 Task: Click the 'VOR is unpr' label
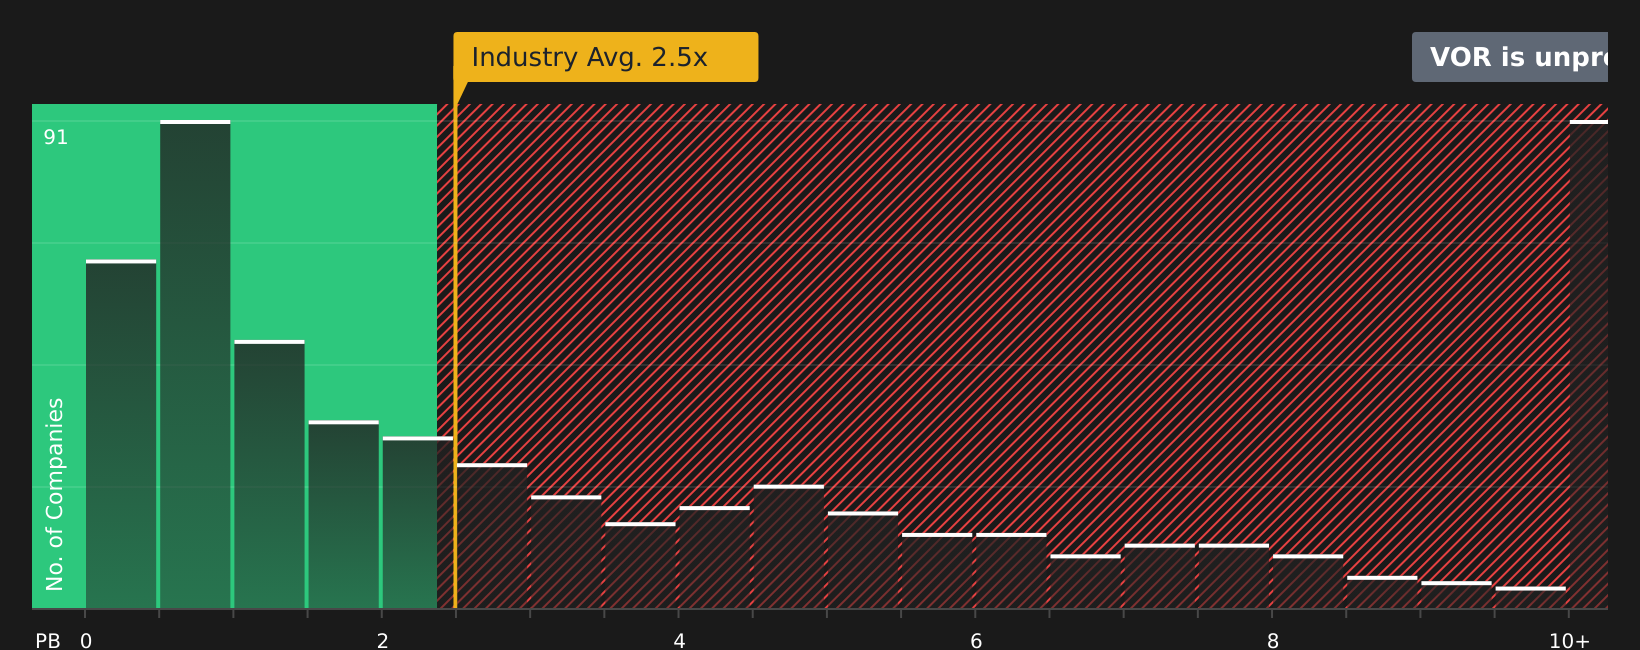click(1510, 57)
